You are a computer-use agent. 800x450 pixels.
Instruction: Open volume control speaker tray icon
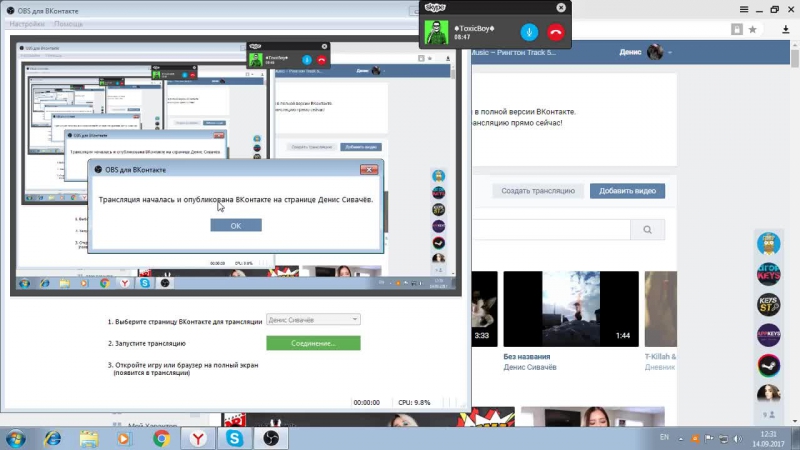pyautogui.click(x=738, y=439)
